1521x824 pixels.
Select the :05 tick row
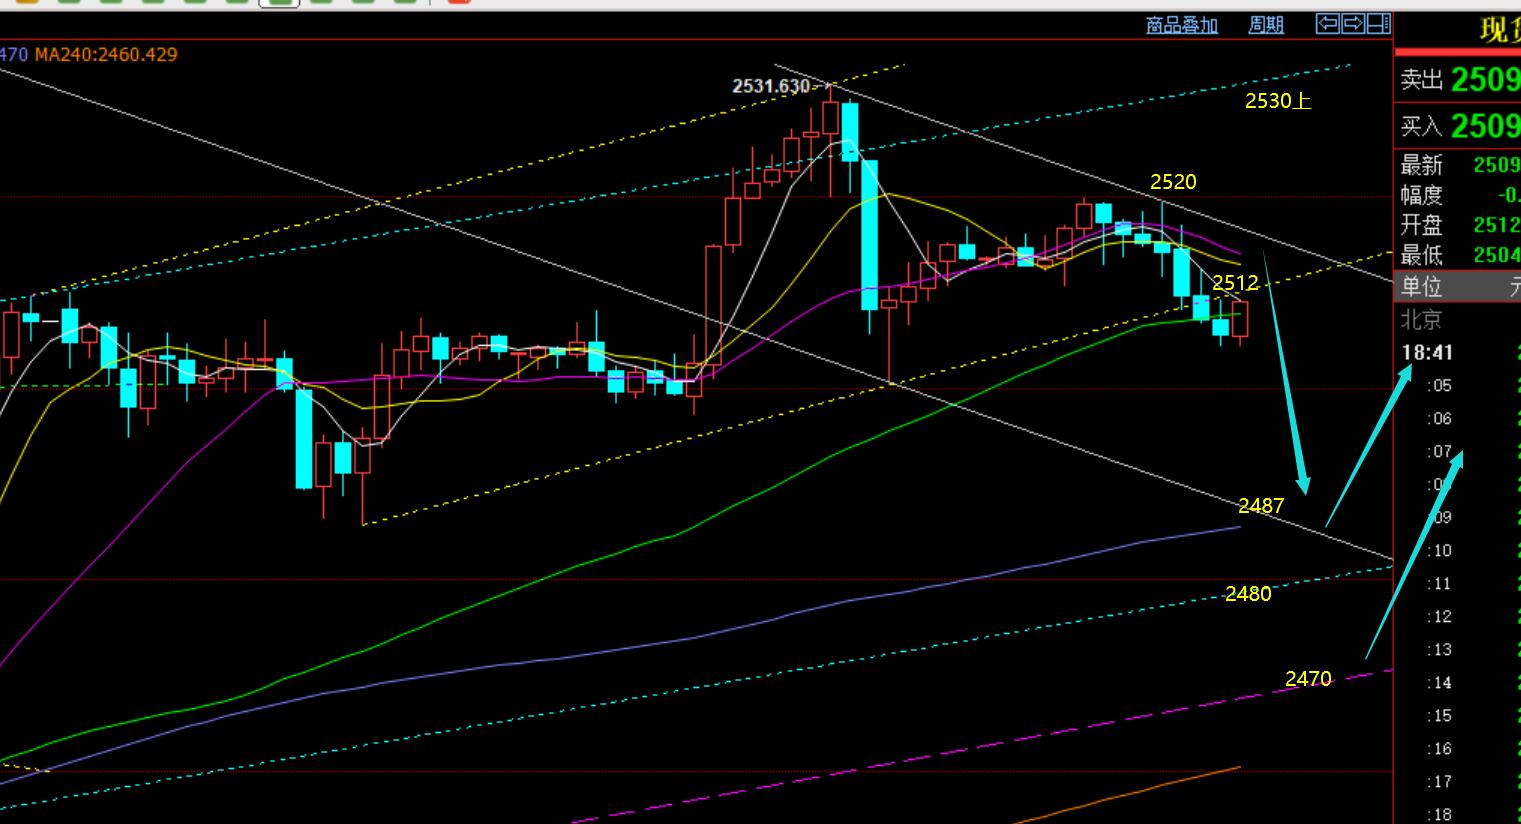1458,385
